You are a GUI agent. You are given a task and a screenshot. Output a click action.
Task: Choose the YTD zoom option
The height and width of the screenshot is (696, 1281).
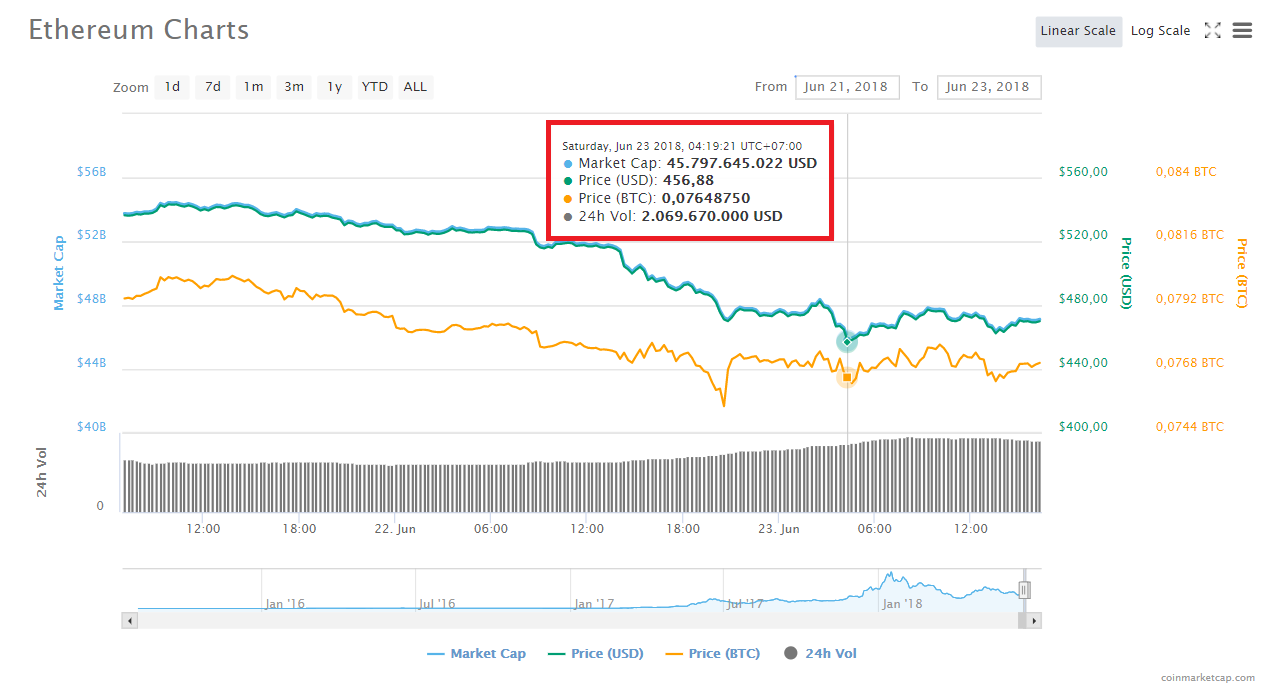pos(375,87)
